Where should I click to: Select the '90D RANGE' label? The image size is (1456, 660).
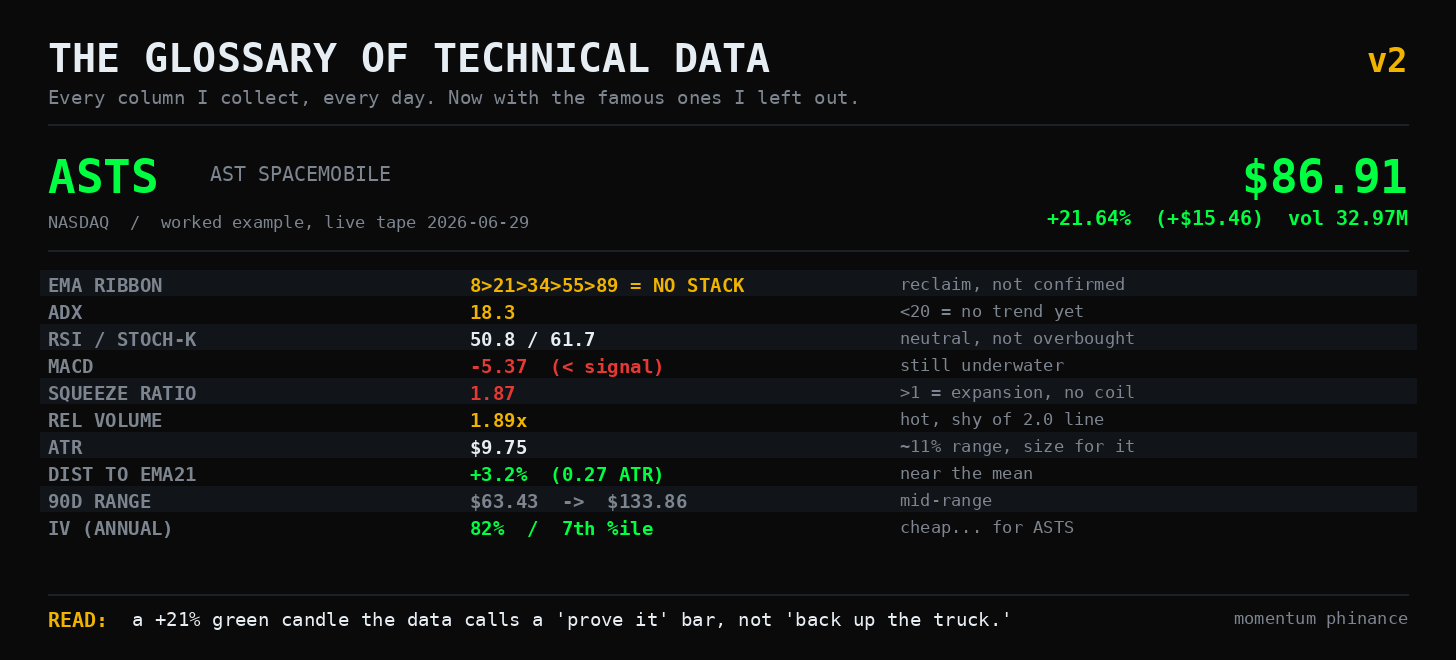[100, 502]
